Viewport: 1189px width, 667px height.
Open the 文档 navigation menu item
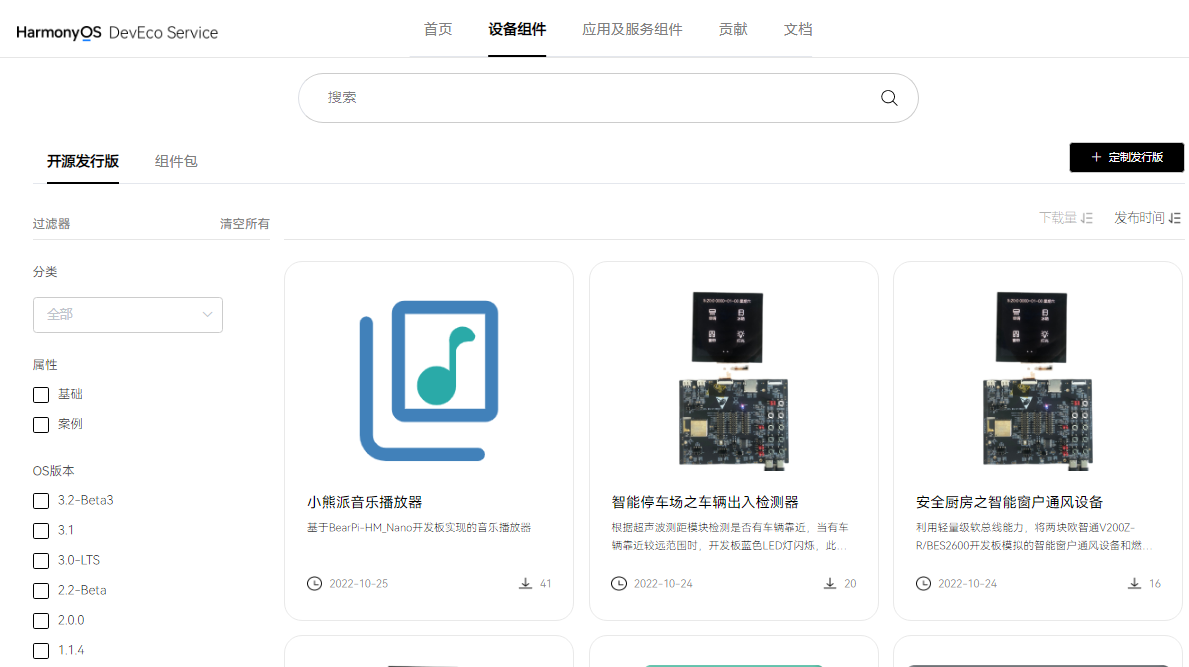[798, 29]
